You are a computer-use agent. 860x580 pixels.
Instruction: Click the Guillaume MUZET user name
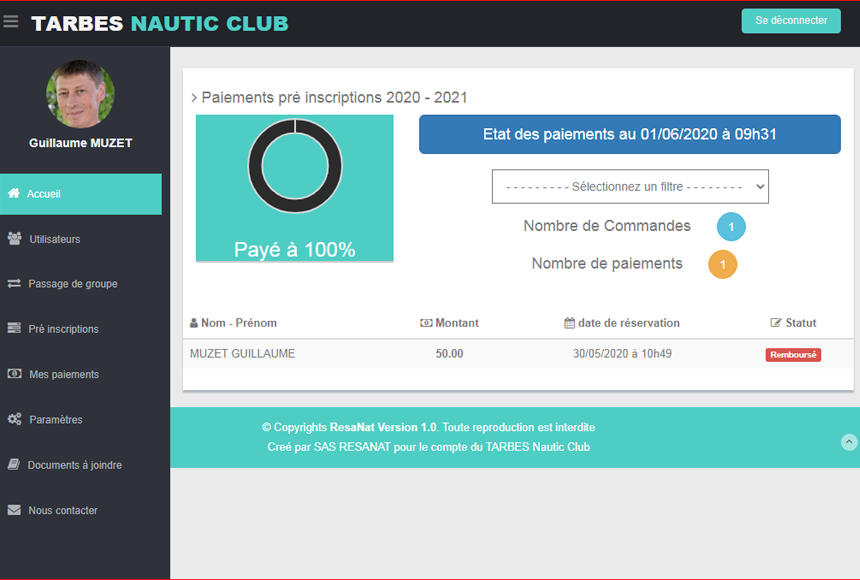(81, 143)
